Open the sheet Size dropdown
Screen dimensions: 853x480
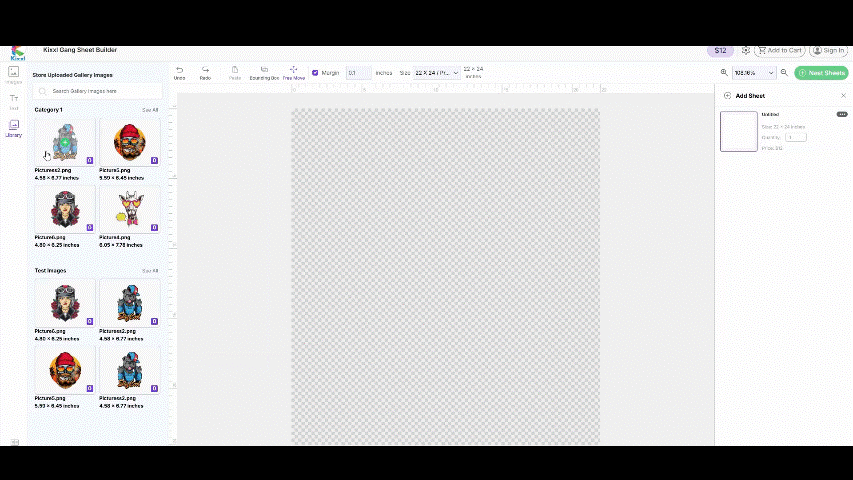pos(436,73)
